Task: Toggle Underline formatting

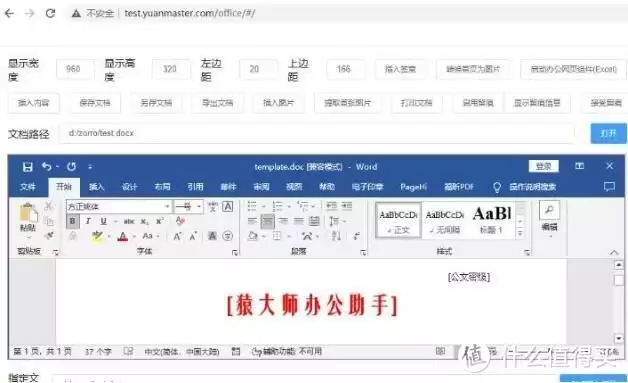Action: coord(103,221)
